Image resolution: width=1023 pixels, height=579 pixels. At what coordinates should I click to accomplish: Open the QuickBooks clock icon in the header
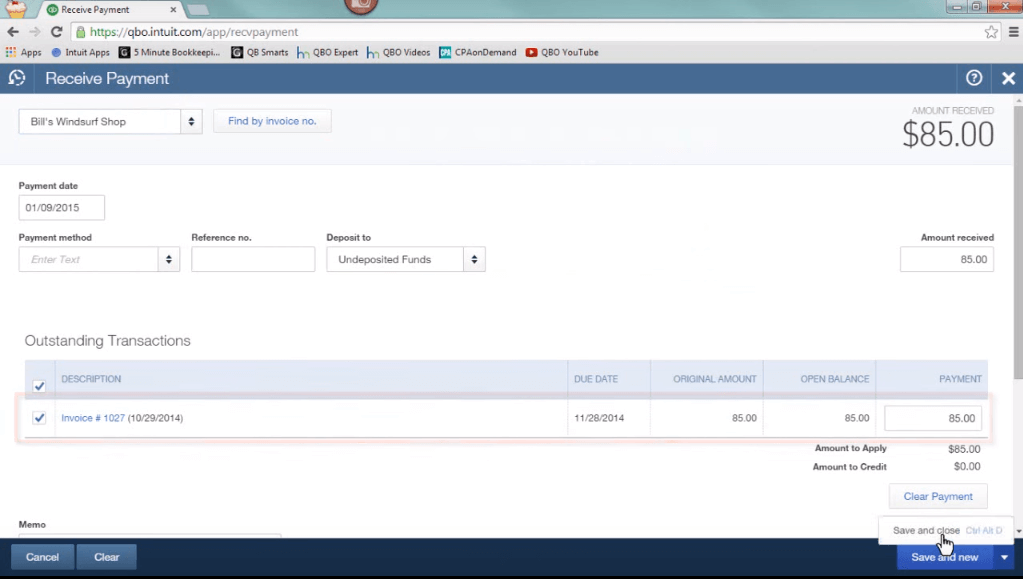[x=16, y=78]
